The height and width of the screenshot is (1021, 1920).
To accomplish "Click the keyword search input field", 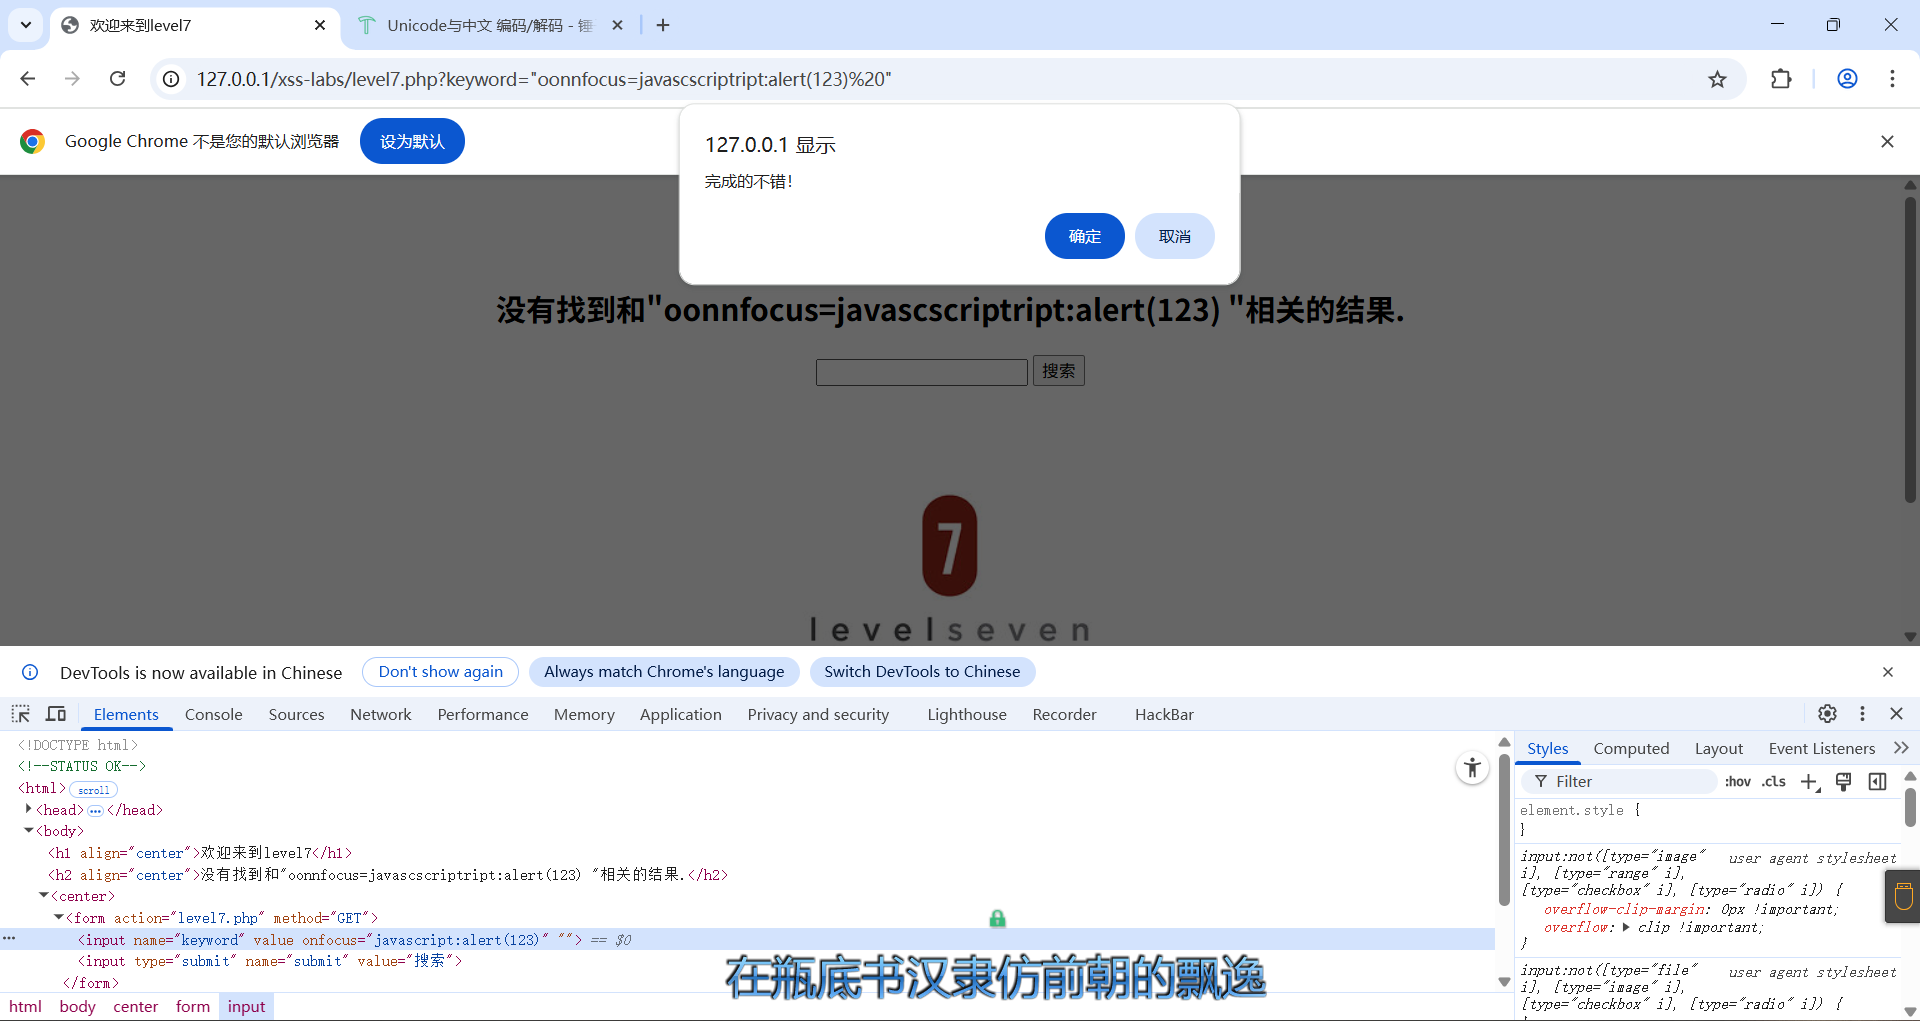I will pos(922,372).
